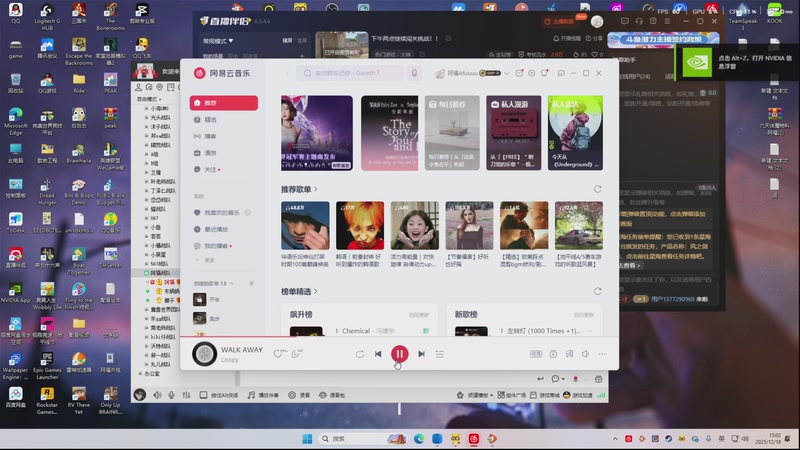Toggle speaker mute in streaming app bottom bar
The height and width of the screenshot is (450, 800).
pos(158,395)
